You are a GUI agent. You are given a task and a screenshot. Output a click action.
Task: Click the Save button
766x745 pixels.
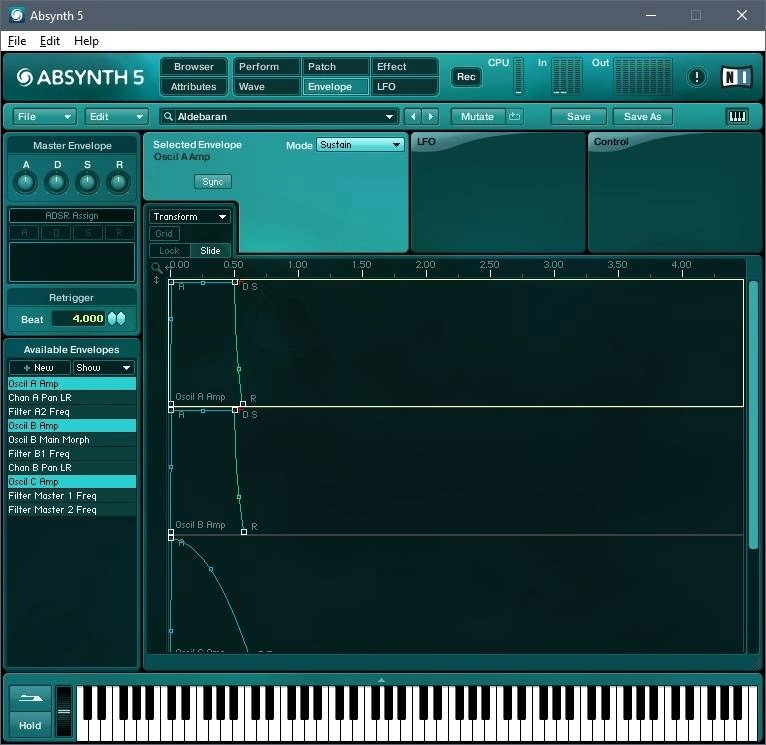pyautogui.click(x=578, y=116)
